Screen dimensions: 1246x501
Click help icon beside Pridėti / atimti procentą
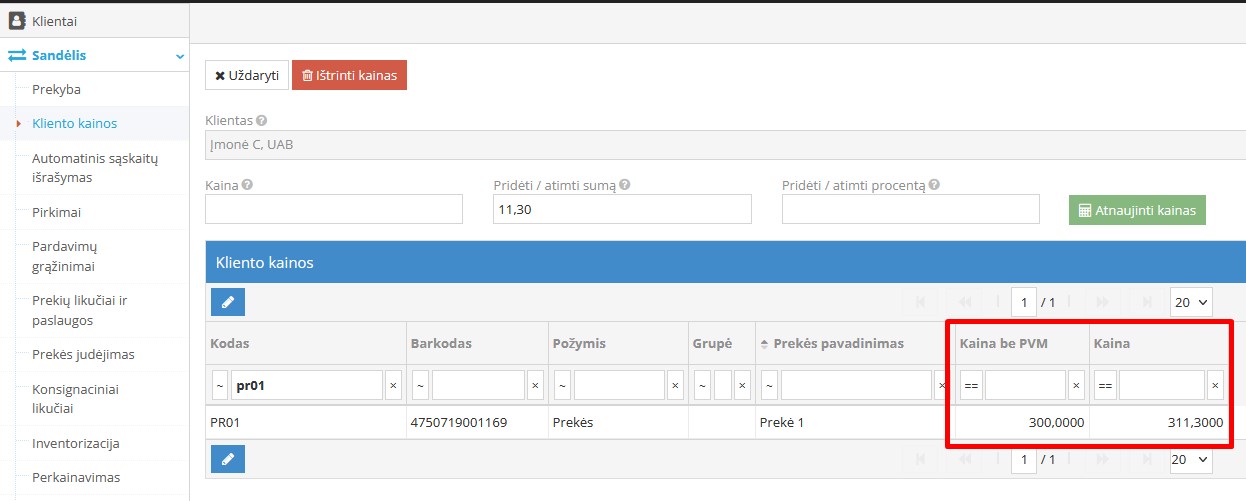tap(933, 185)
